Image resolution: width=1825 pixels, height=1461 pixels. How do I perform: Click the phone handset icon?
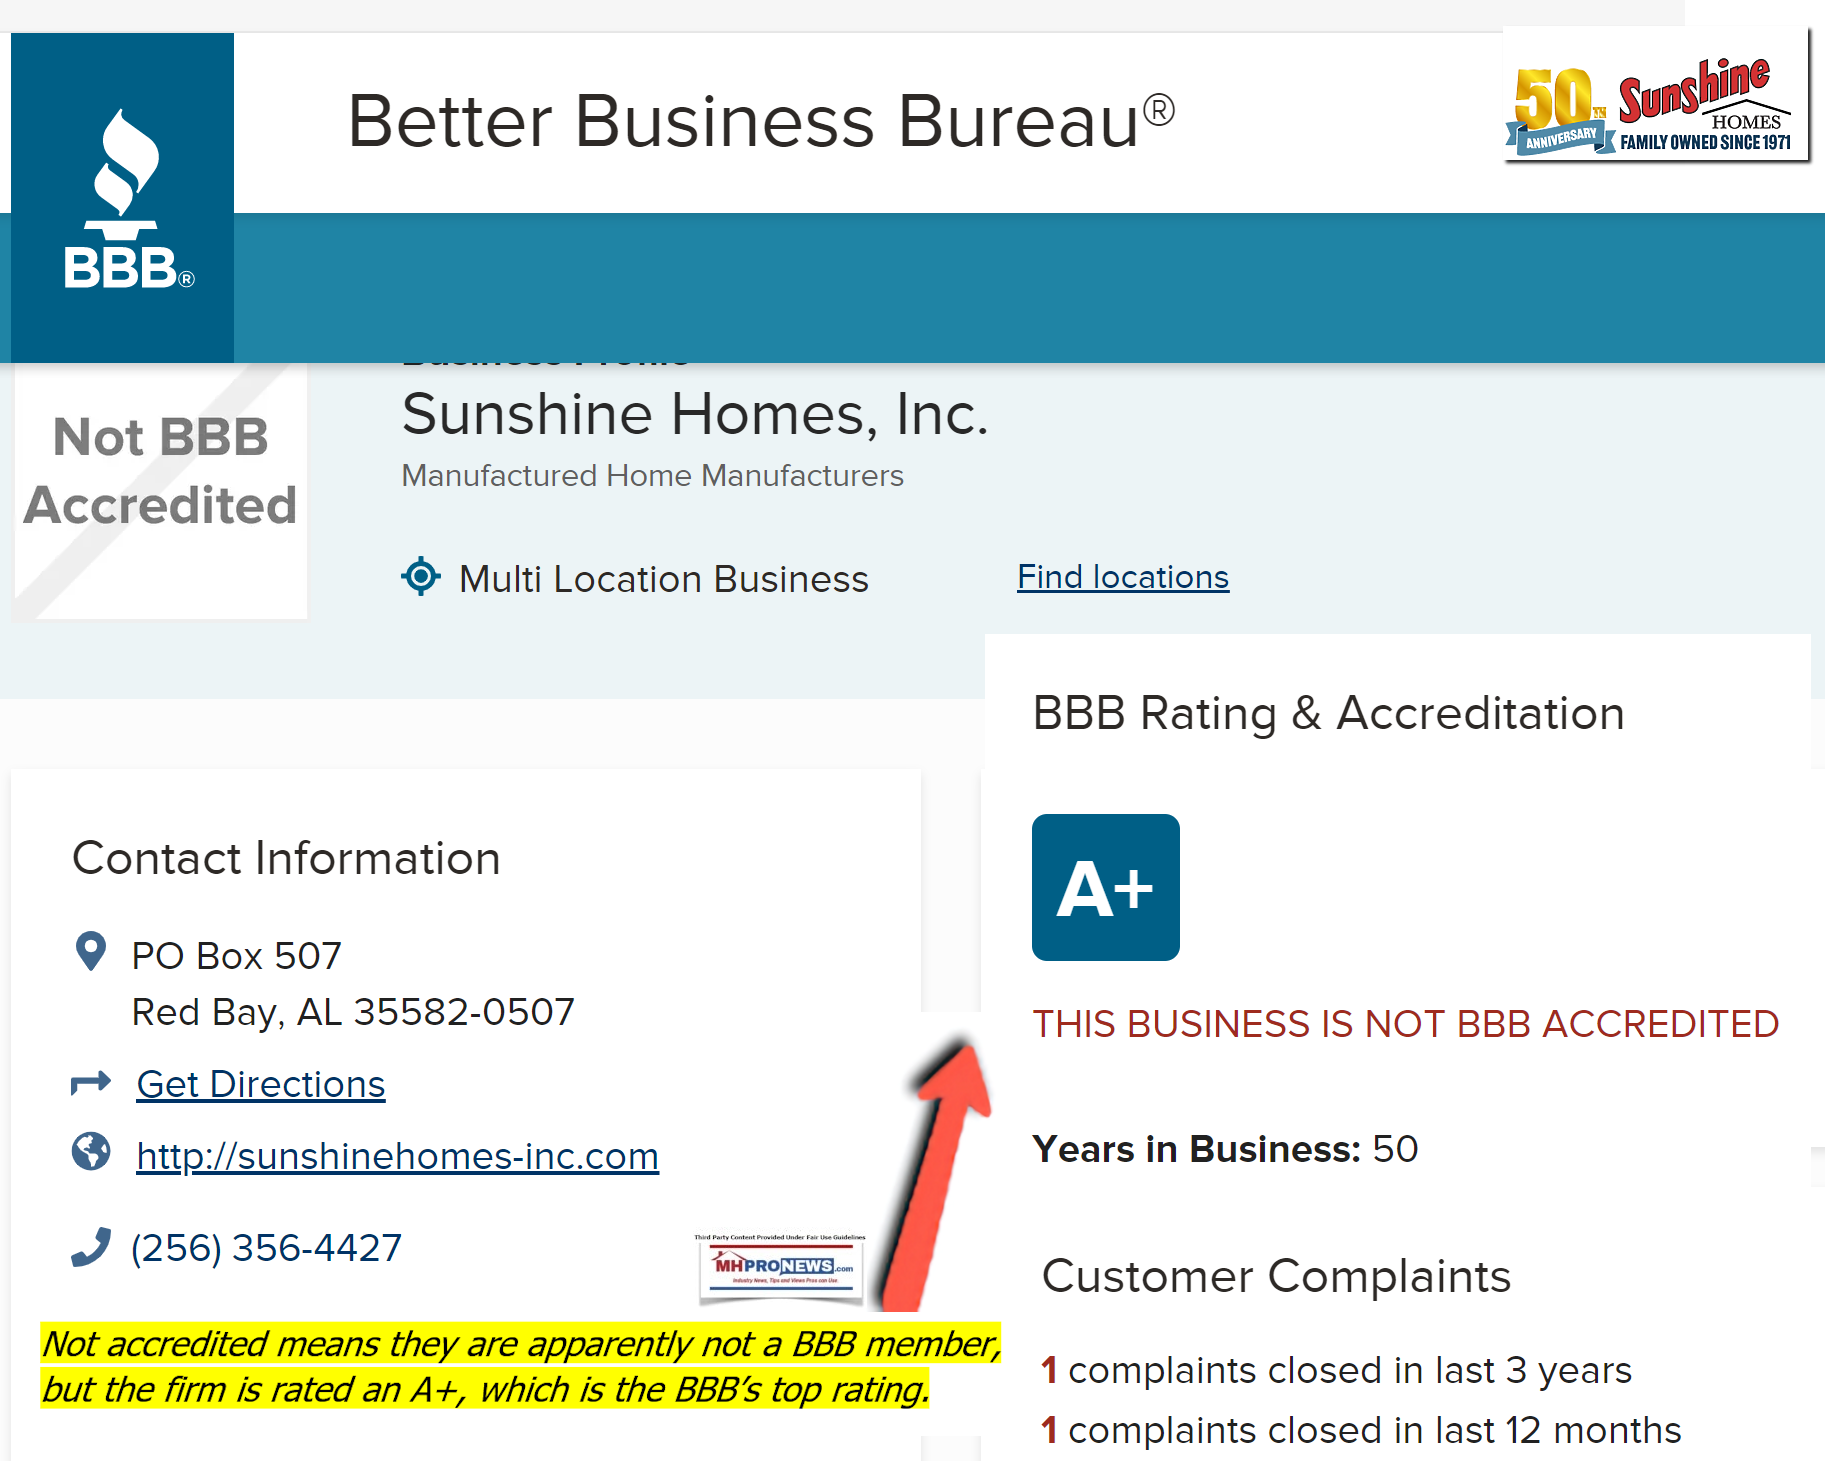[x=91, y=1247]
